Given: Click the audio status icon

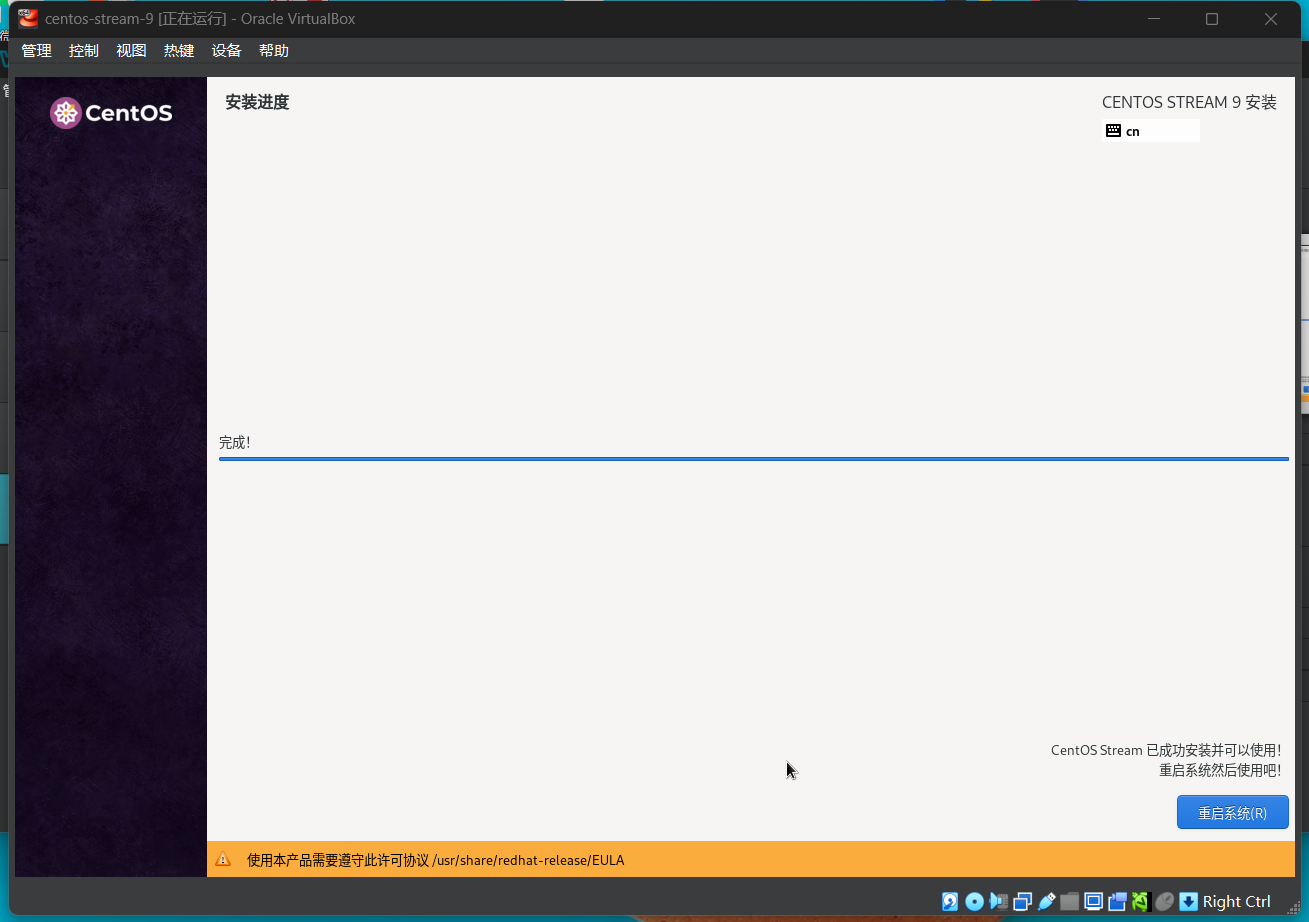Looking at the screenshot, I should (x=998, y=902).
